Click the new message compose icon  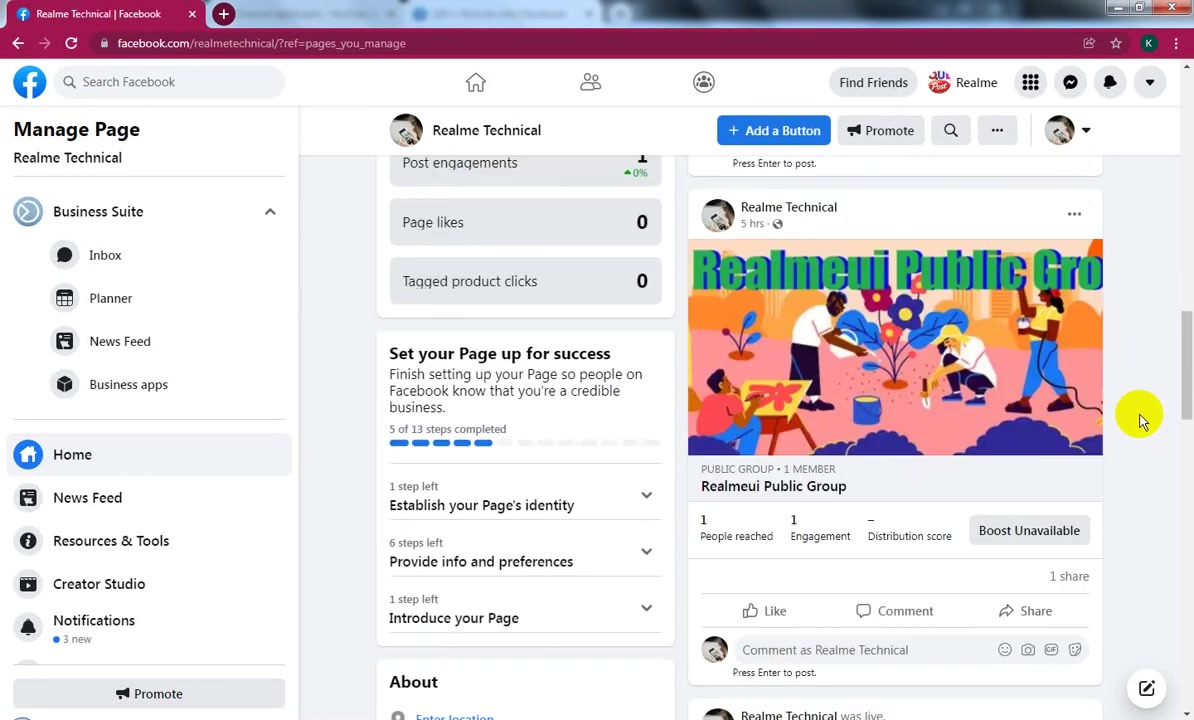[x=1146, y=689]
